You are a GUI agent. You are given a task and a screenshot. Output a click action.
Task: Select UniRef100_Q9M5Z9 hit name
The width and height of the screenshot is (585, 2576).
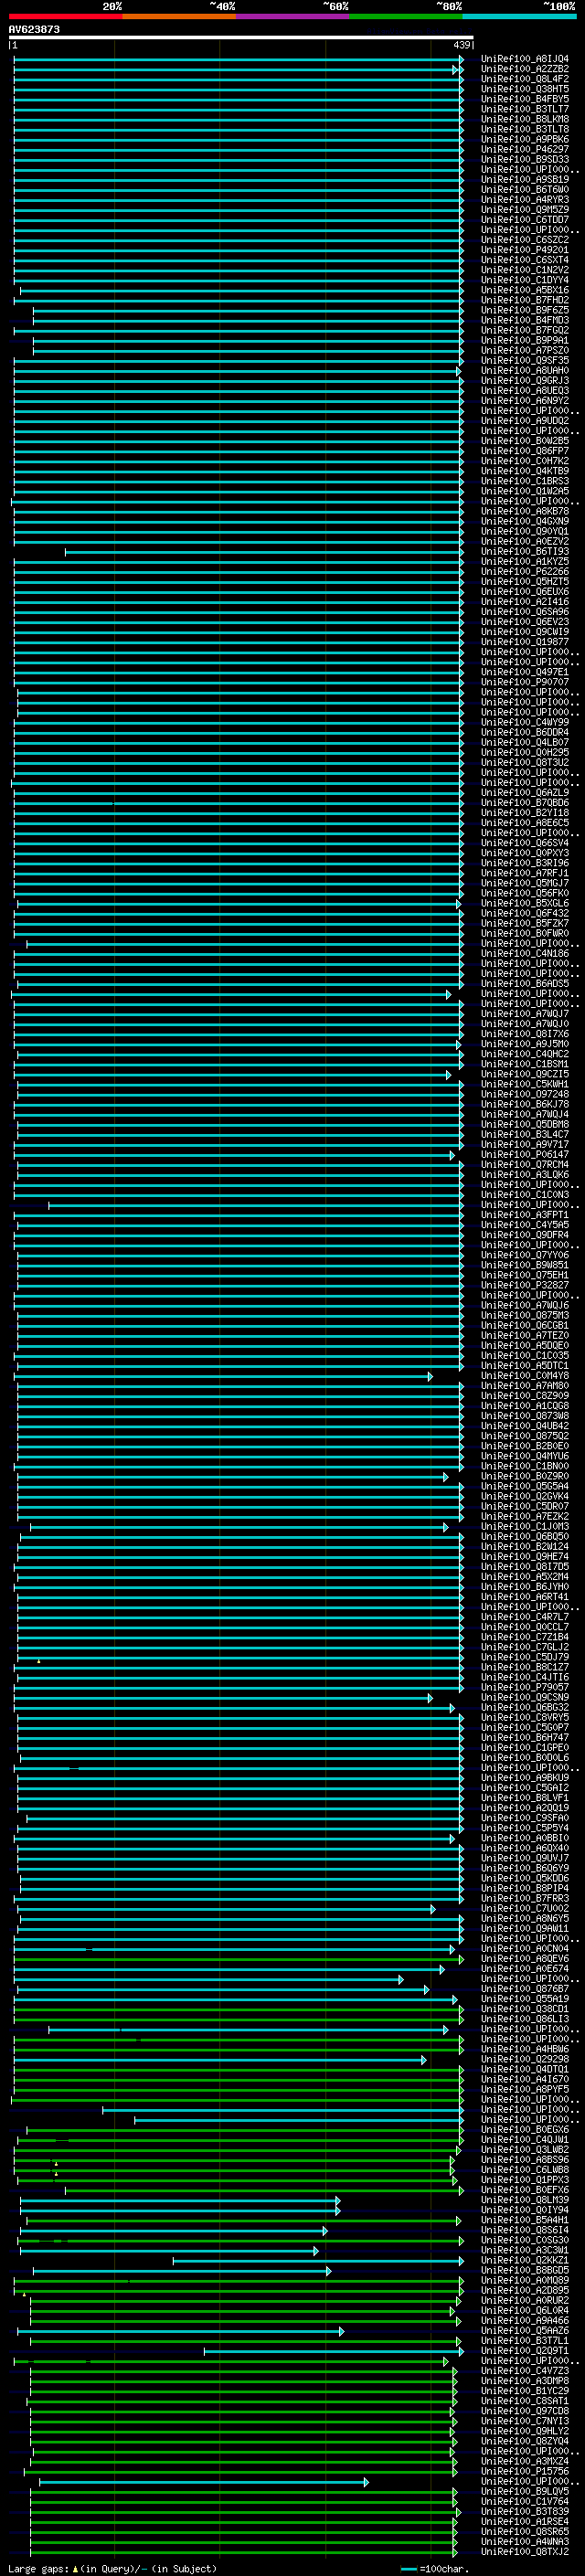click(x=524, y=210)
